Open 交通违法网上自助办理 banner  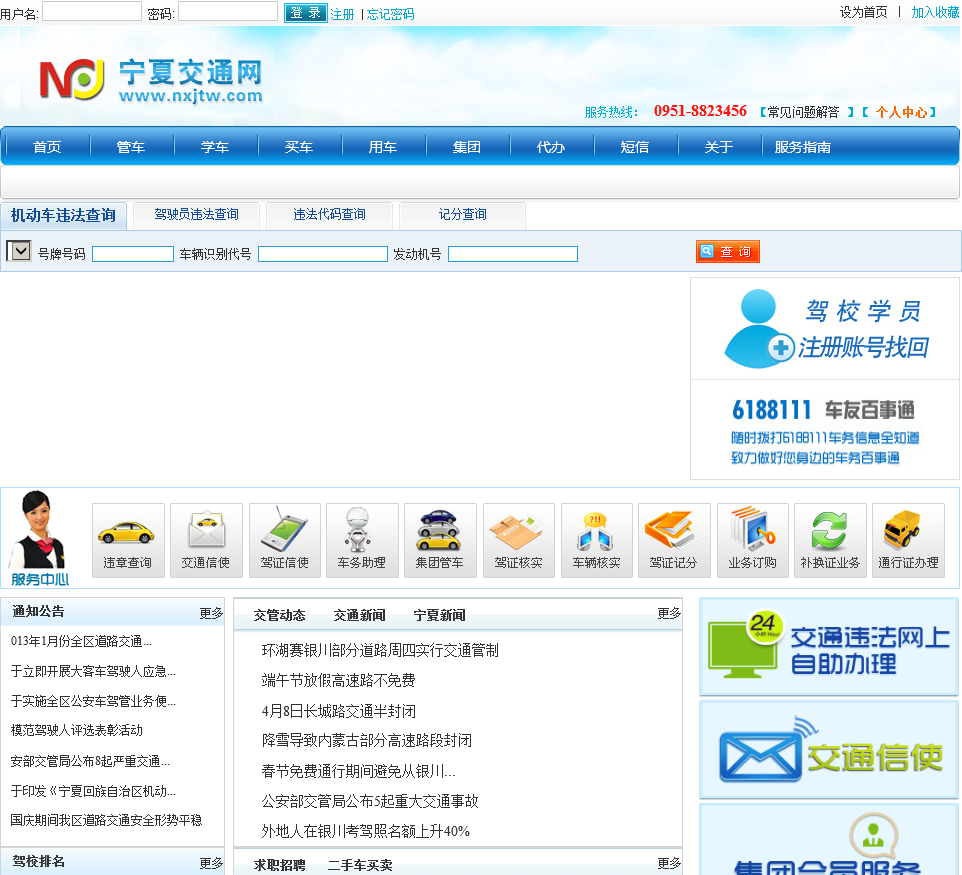829,646
